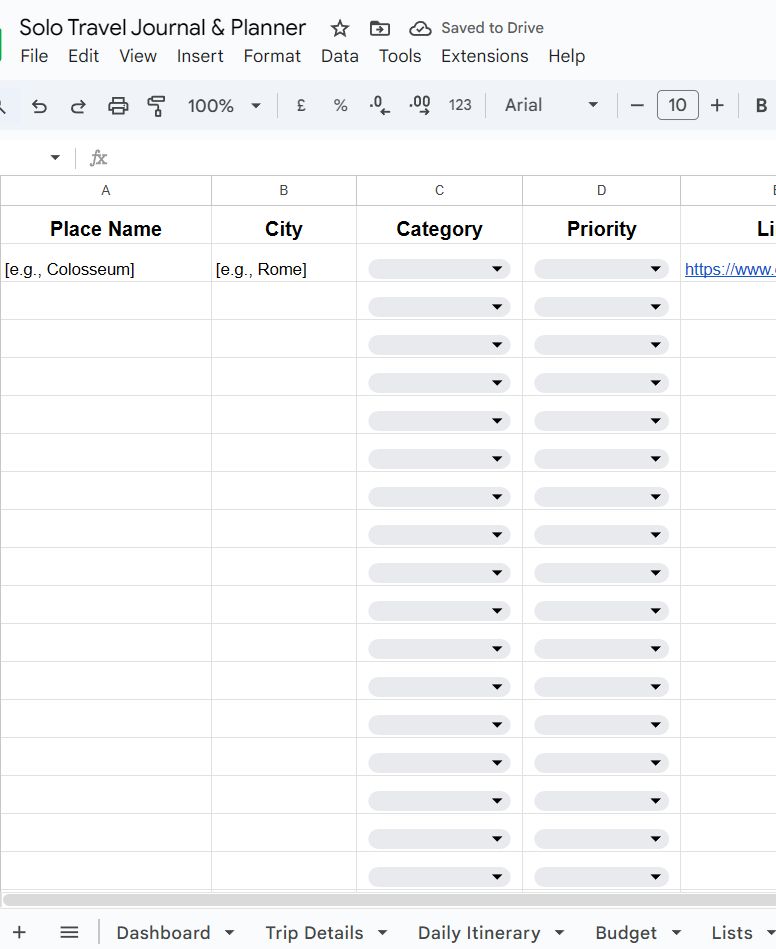Expand the Category dropdown in the Colosseum row

click(x=439, y=269)
